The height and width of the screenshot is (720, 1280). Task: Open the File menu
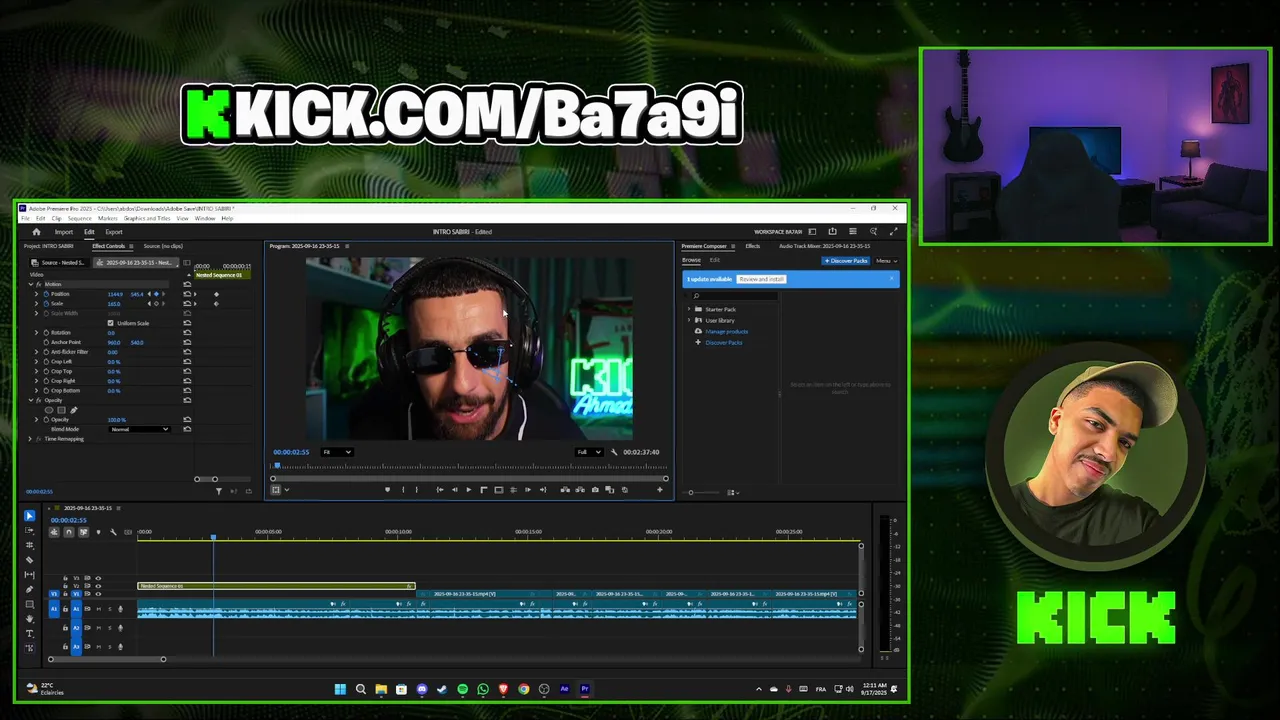click(26, 218)
